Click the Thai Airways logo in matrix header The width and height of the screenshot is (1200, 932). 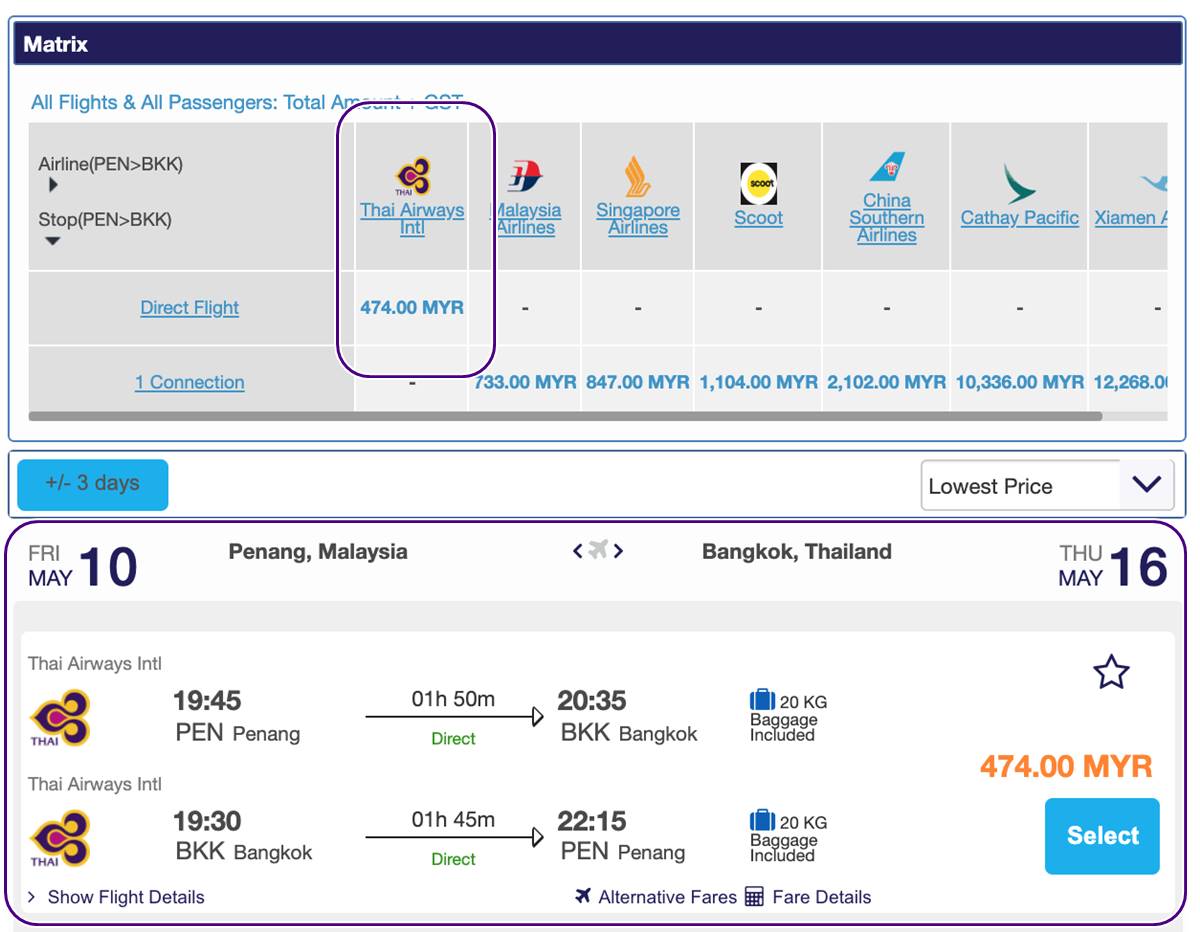pyautogui.click(x=412, y=178)
